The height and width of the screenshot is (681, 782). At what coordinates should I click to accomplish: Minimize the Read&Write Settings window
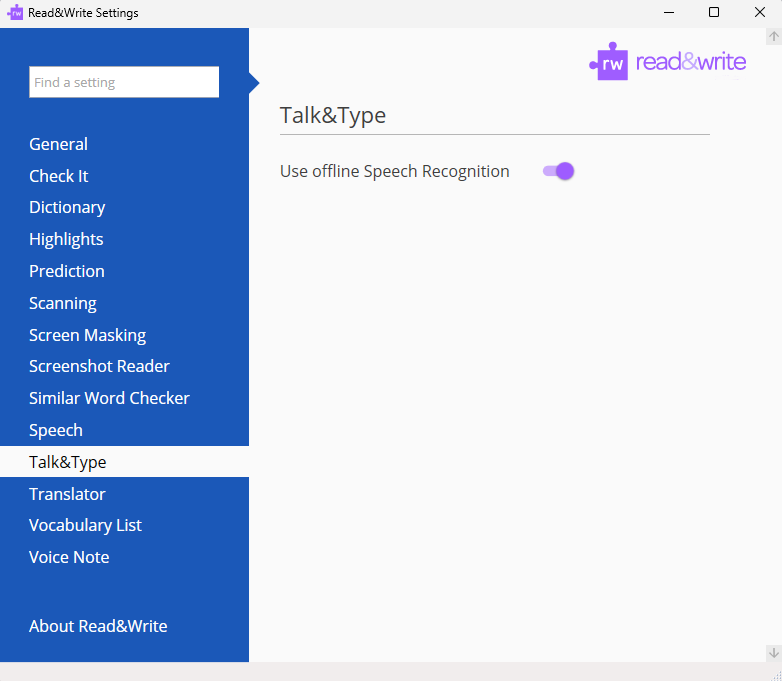[x=669, y=12]
